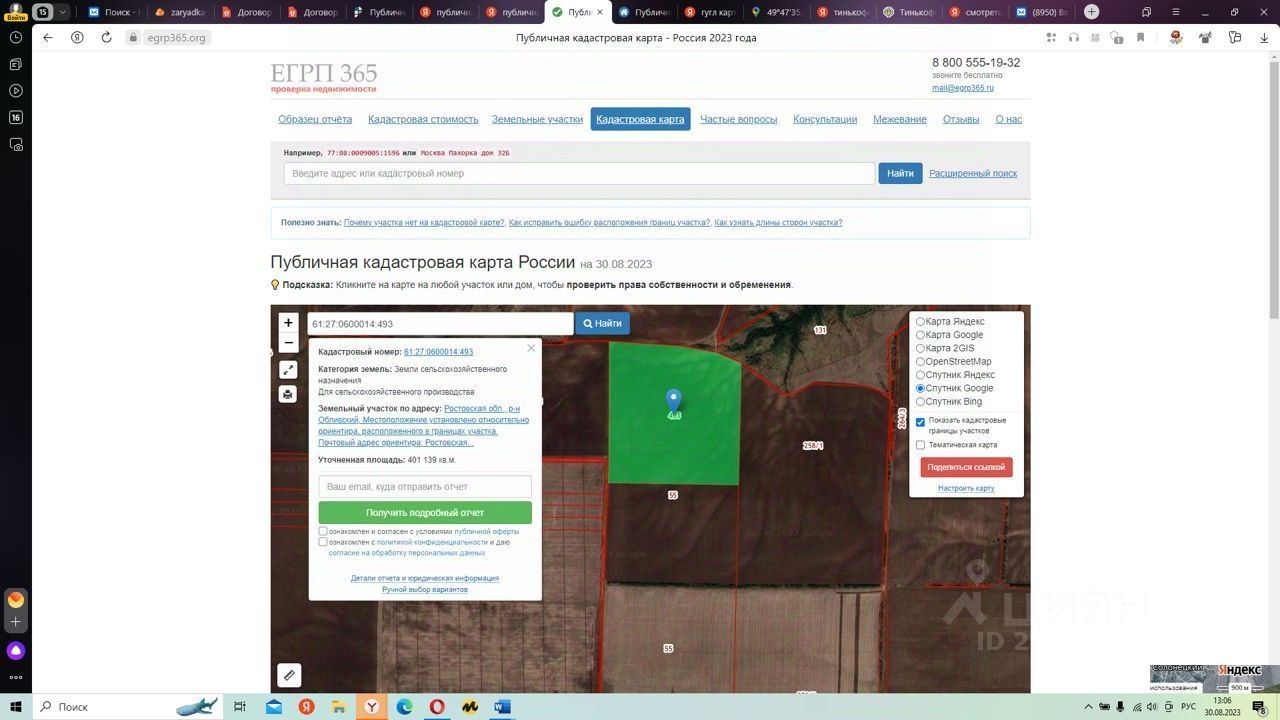
Task: Select OpenStreetMap map layer
Action: pyautogui.click(x=920, y=362)
